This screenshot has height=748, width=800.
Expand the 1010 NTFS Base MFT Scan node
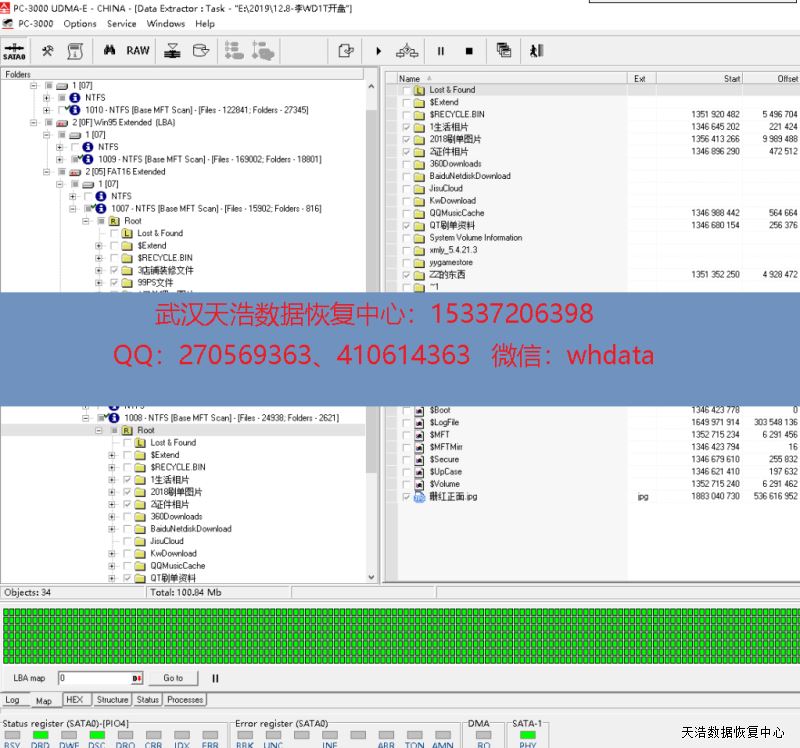click(x=47, y=110)
